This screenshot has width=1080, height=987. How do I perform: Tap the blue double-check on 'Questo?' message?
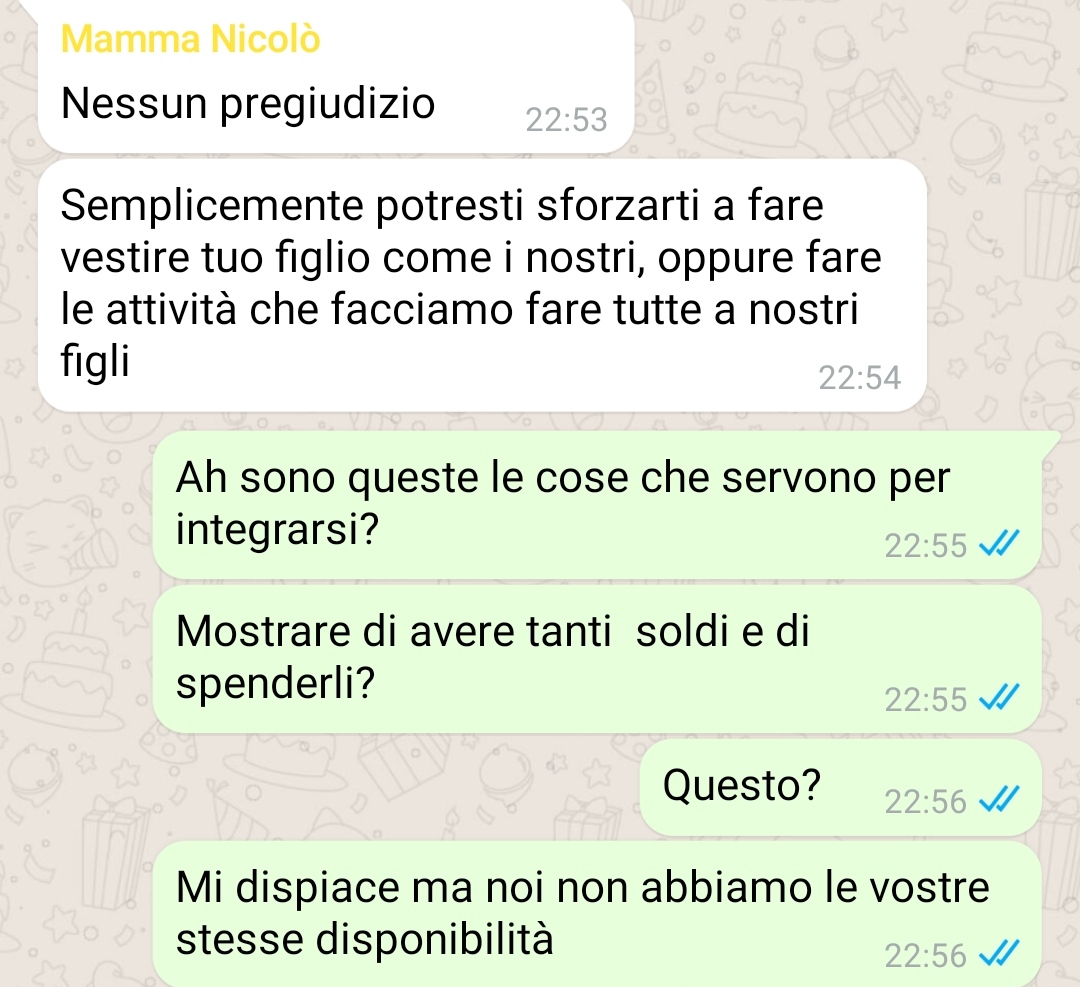click(998, 800)
